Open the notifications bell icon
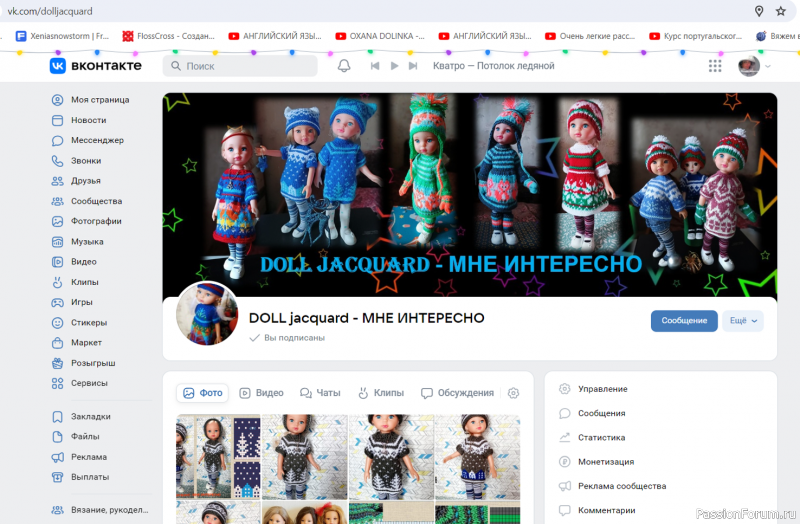This screenshot has width=800, height=524. point(344,66)
